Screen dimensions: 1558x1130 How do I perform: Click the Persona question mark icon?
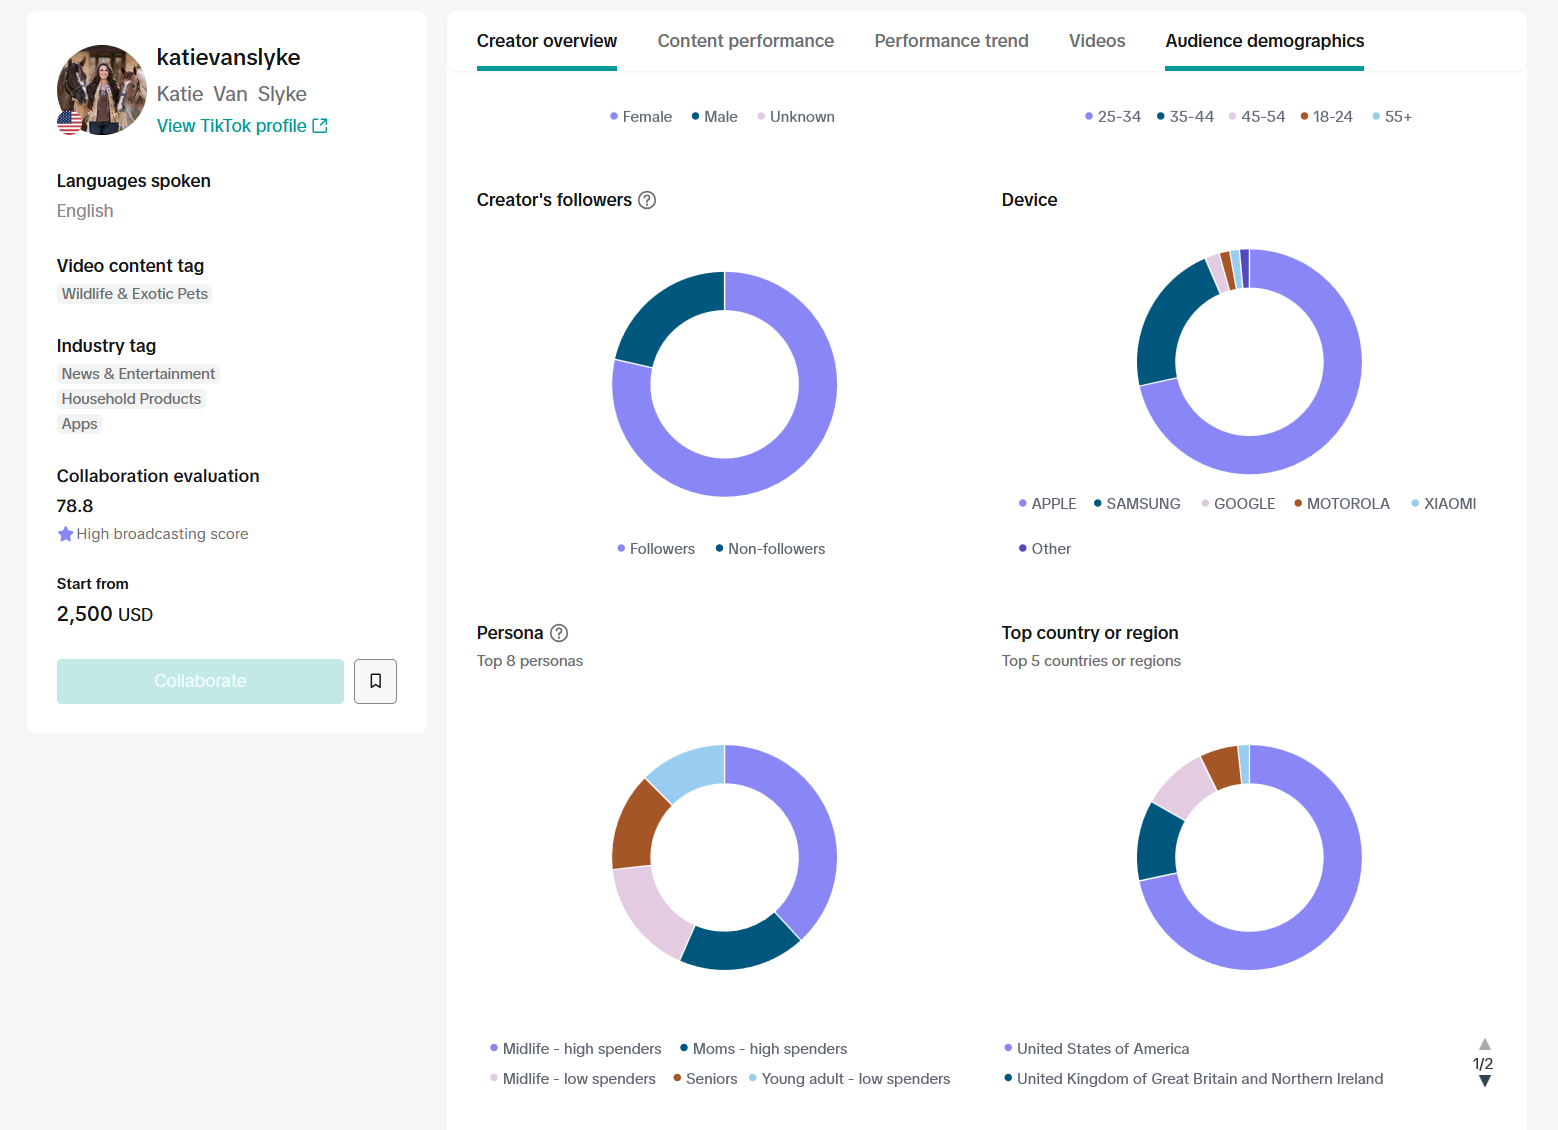tap(559, 633)
